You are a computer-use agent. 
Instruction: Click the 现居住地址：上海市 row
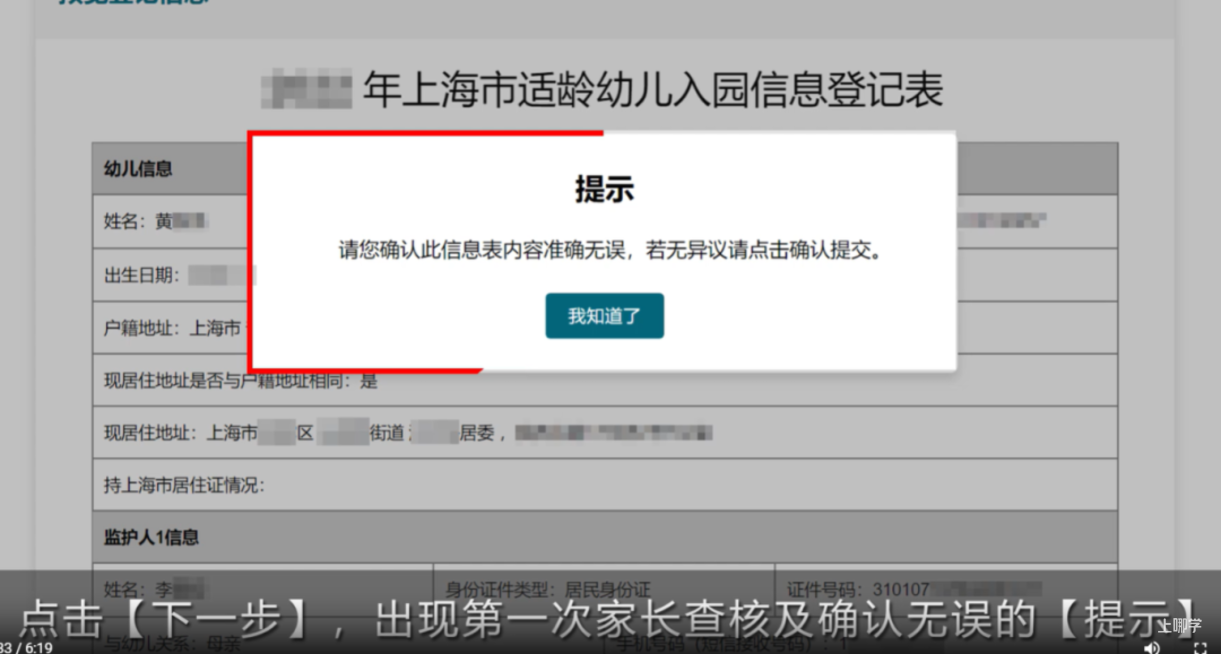tap(604, 433)
